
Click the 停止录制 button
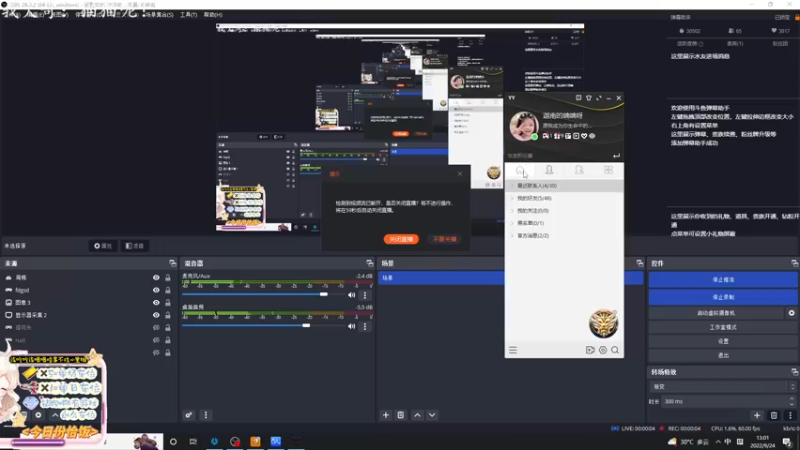tap(723, 297)
